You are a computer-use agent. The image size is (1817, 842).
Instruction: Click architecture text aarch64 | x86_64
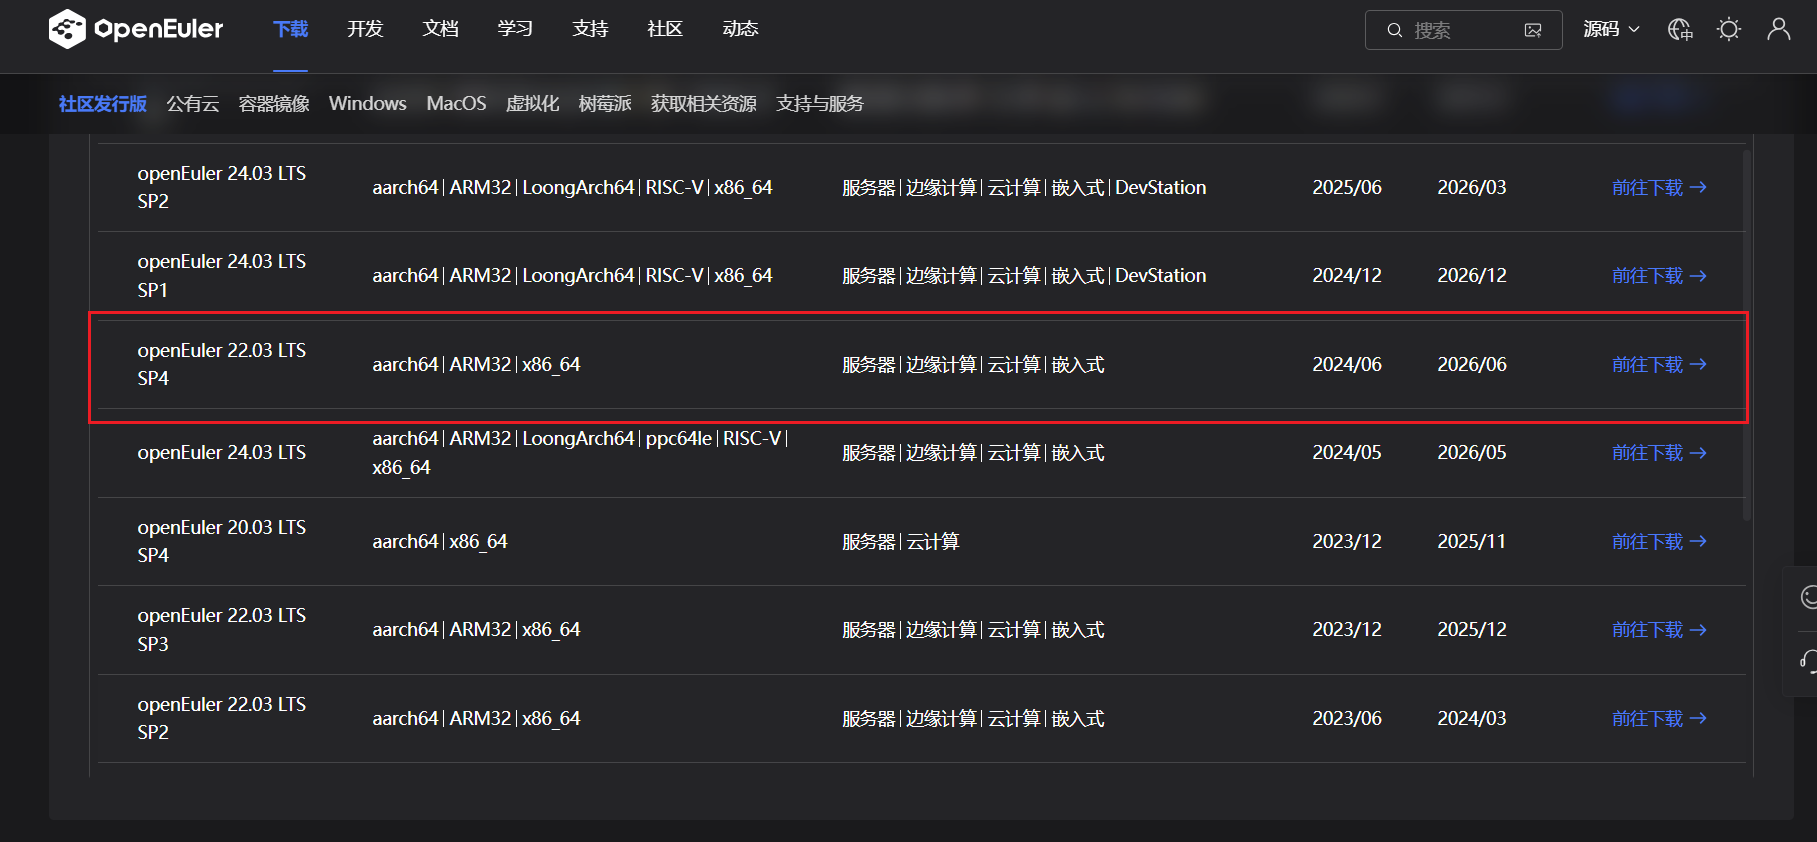click(x=440, y=542)
